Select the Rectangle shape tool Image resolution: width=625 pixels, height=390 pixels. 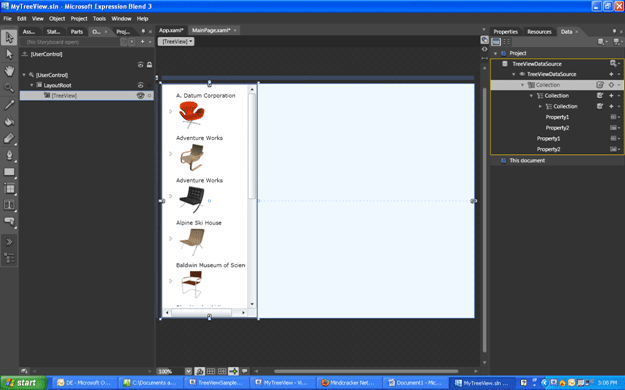coord(9,172)
